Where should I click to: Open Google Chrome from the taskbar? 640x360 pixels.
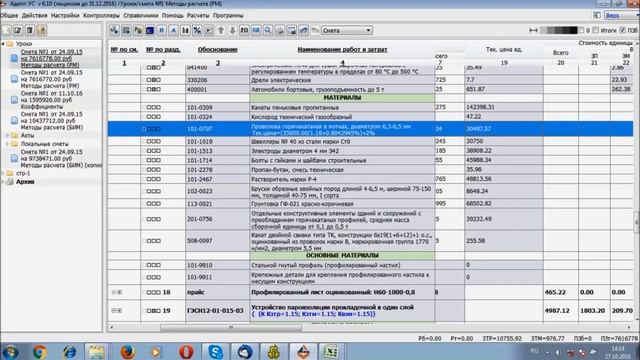[40, 351]
